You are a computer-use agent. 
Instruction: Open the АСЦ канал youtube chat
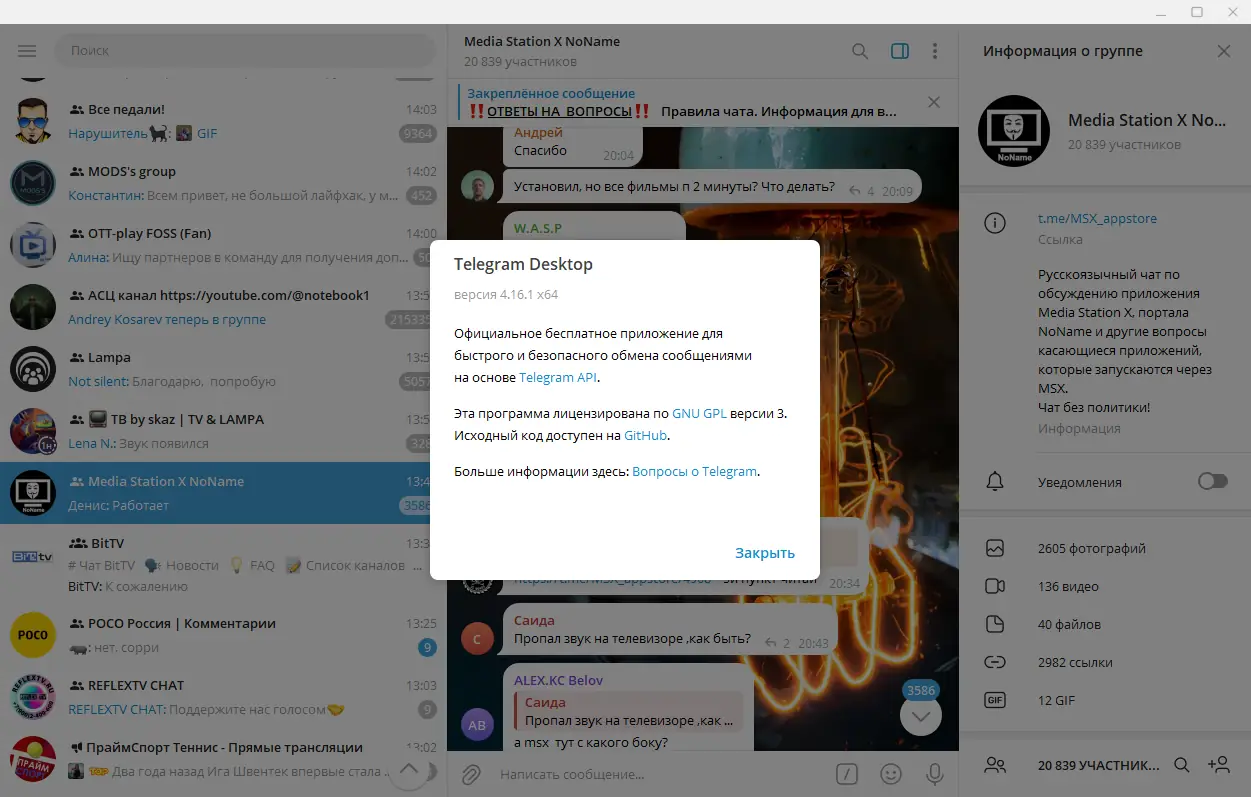point(223,307)
